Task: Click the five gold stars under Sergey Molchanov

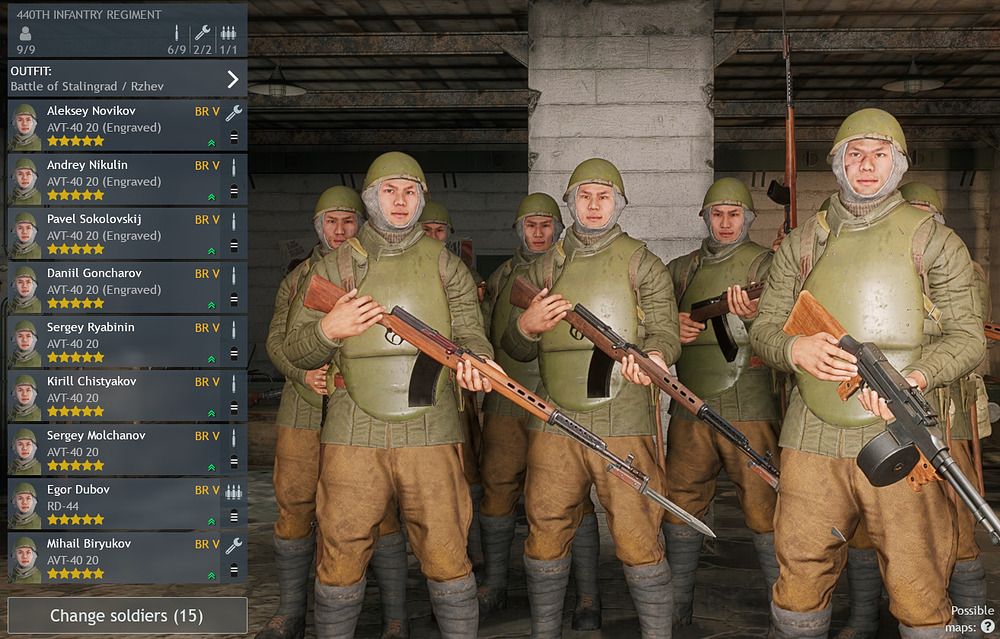Action: click(x=75, y=466)
